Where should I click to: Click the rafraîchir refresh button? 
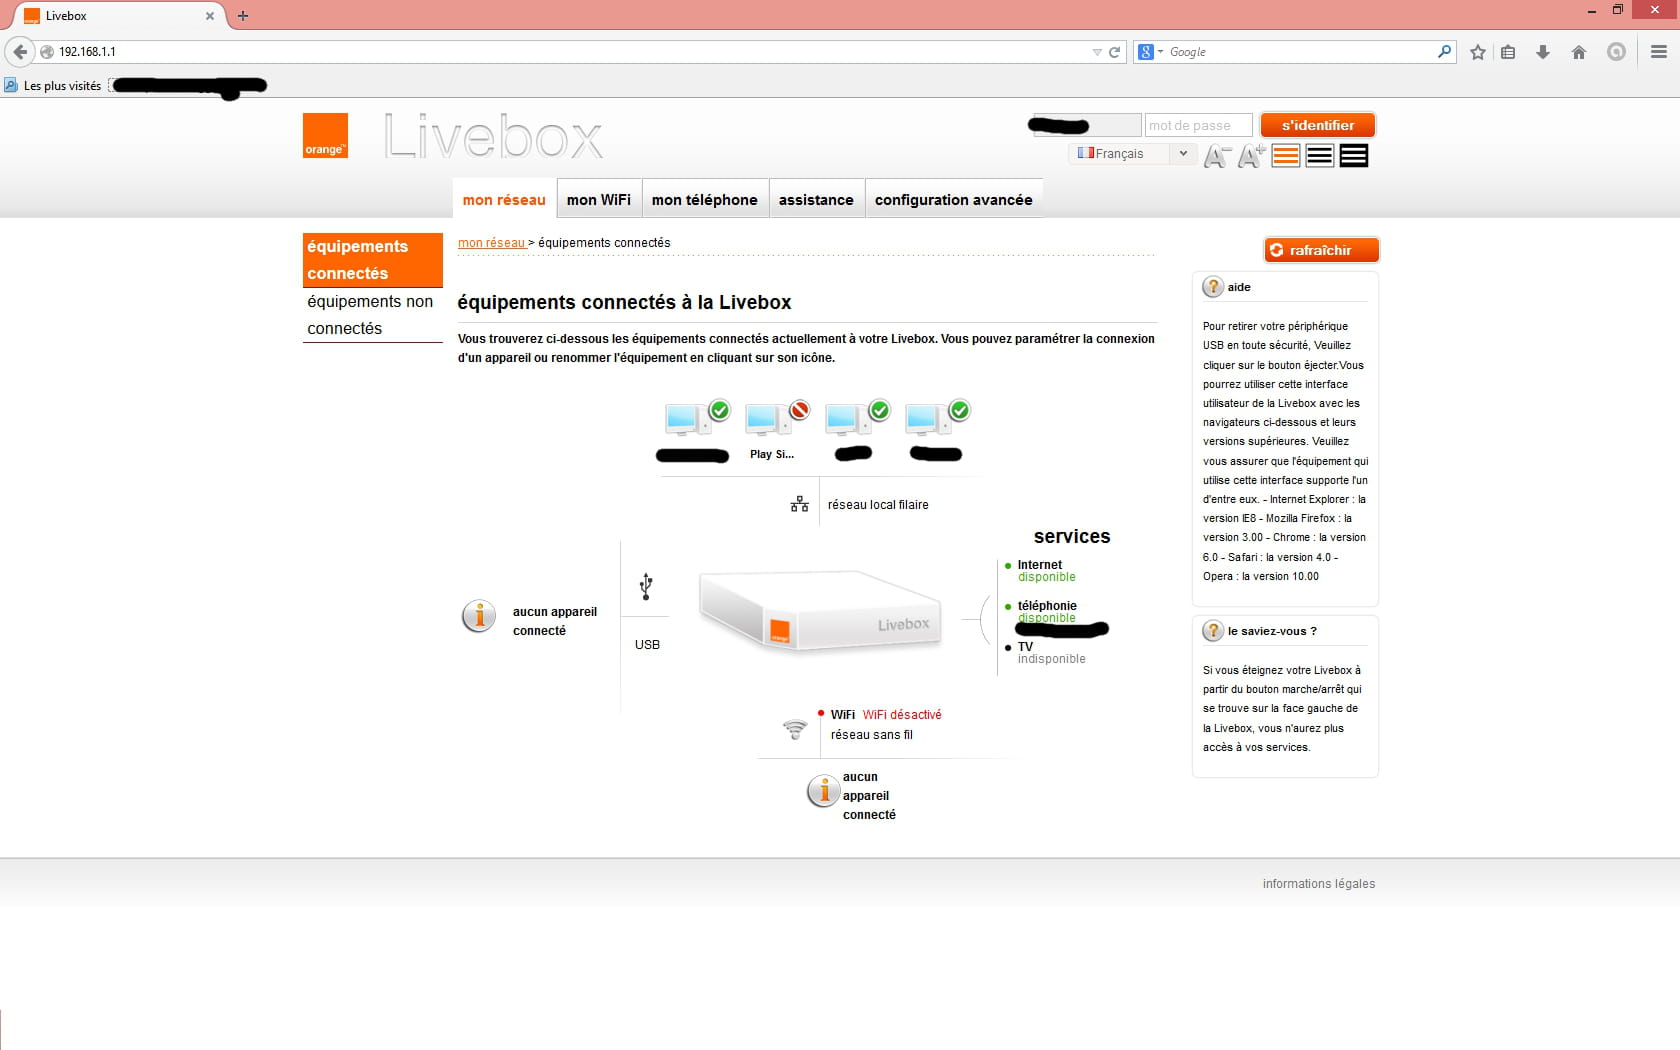coord(1321,250)
